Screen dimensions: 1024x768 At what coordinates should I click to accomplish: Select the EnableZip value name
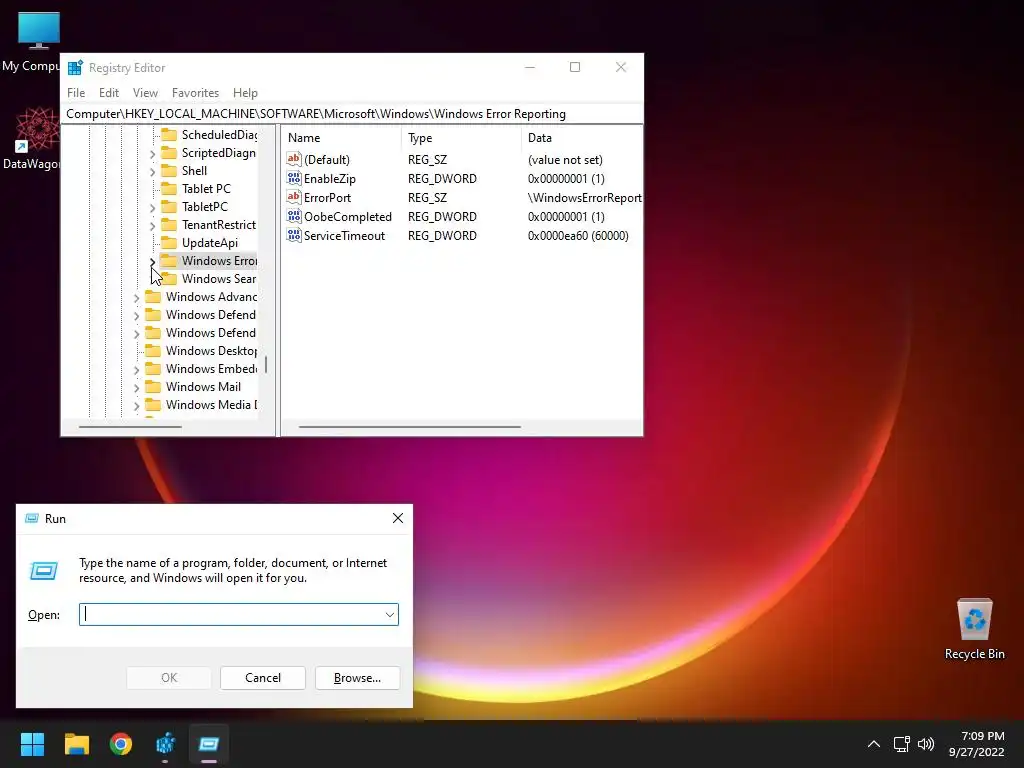(330, 179)
